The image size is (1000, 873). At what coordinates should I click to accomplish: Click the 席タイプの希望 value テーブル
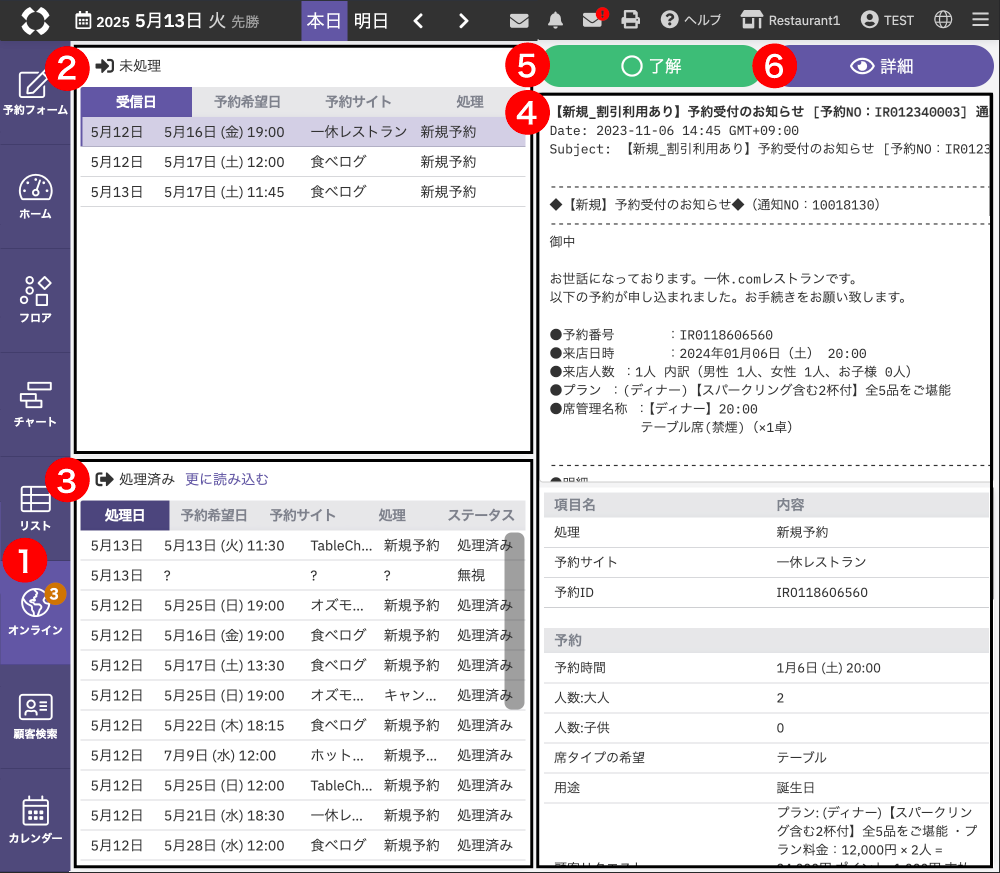click(x=801, y=758)
